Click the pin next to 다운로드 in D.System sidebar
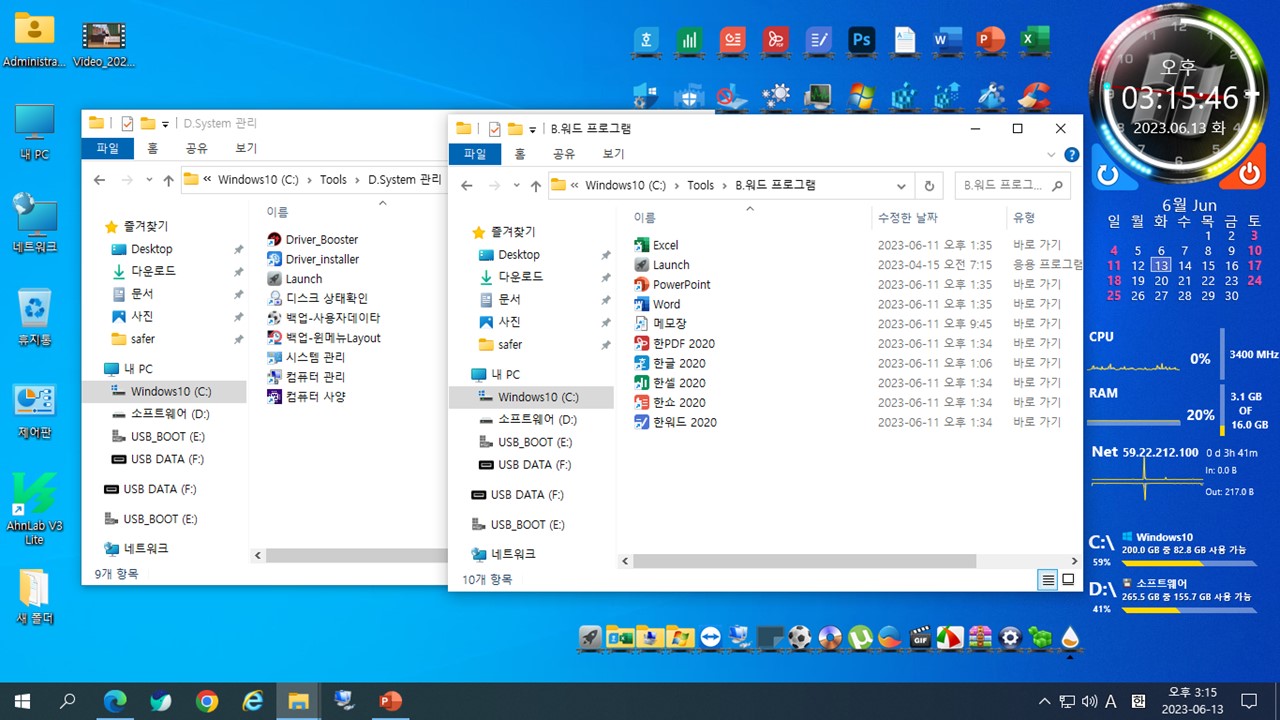This screenshot has height=720, width=1280. coord(238,271)
